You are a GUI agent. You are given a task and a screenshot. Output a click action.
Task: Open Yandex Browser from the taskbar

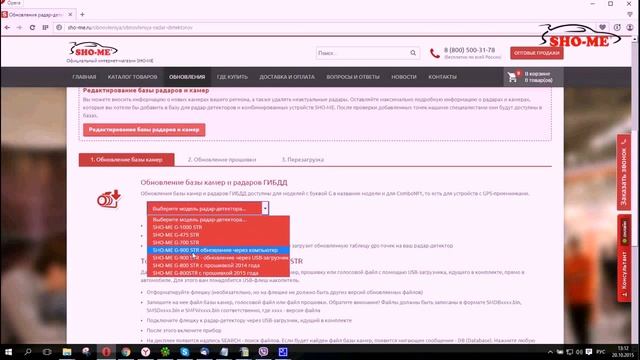(x=145, y=352)
